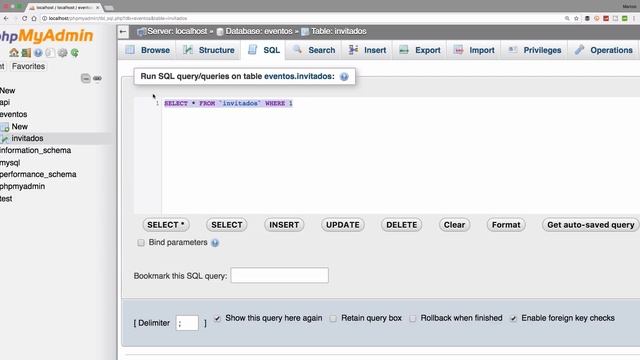The width and height of the screenshot is (640, 360).
Task: Click the black database extension icon
Action: [587, 18]
